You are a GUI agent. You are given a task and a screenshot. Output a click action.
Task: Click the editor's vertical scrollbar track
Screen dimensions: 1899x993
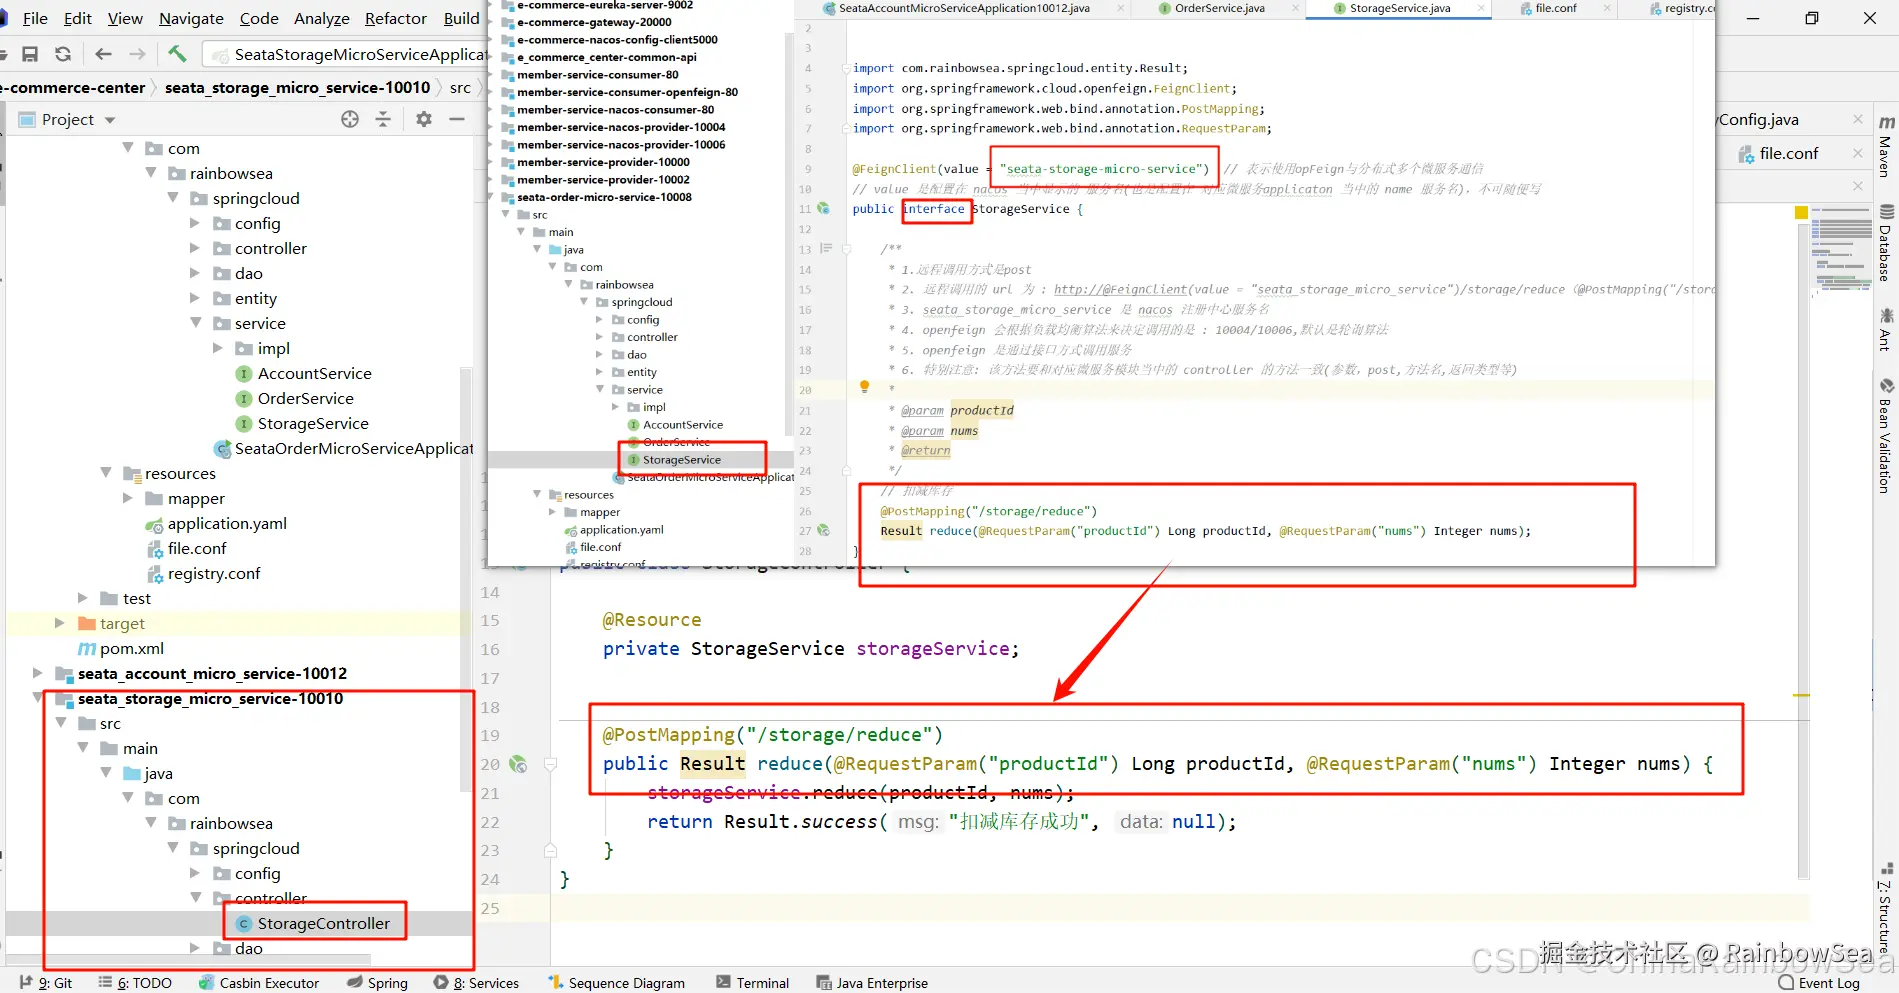click(x=1802, y=550)
